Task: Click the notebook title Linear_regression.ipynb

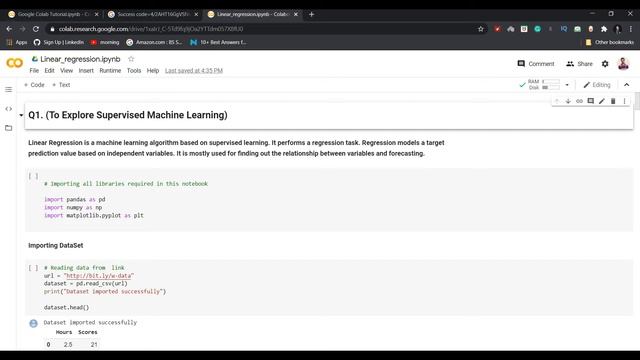Action: [x=80, y=59]
